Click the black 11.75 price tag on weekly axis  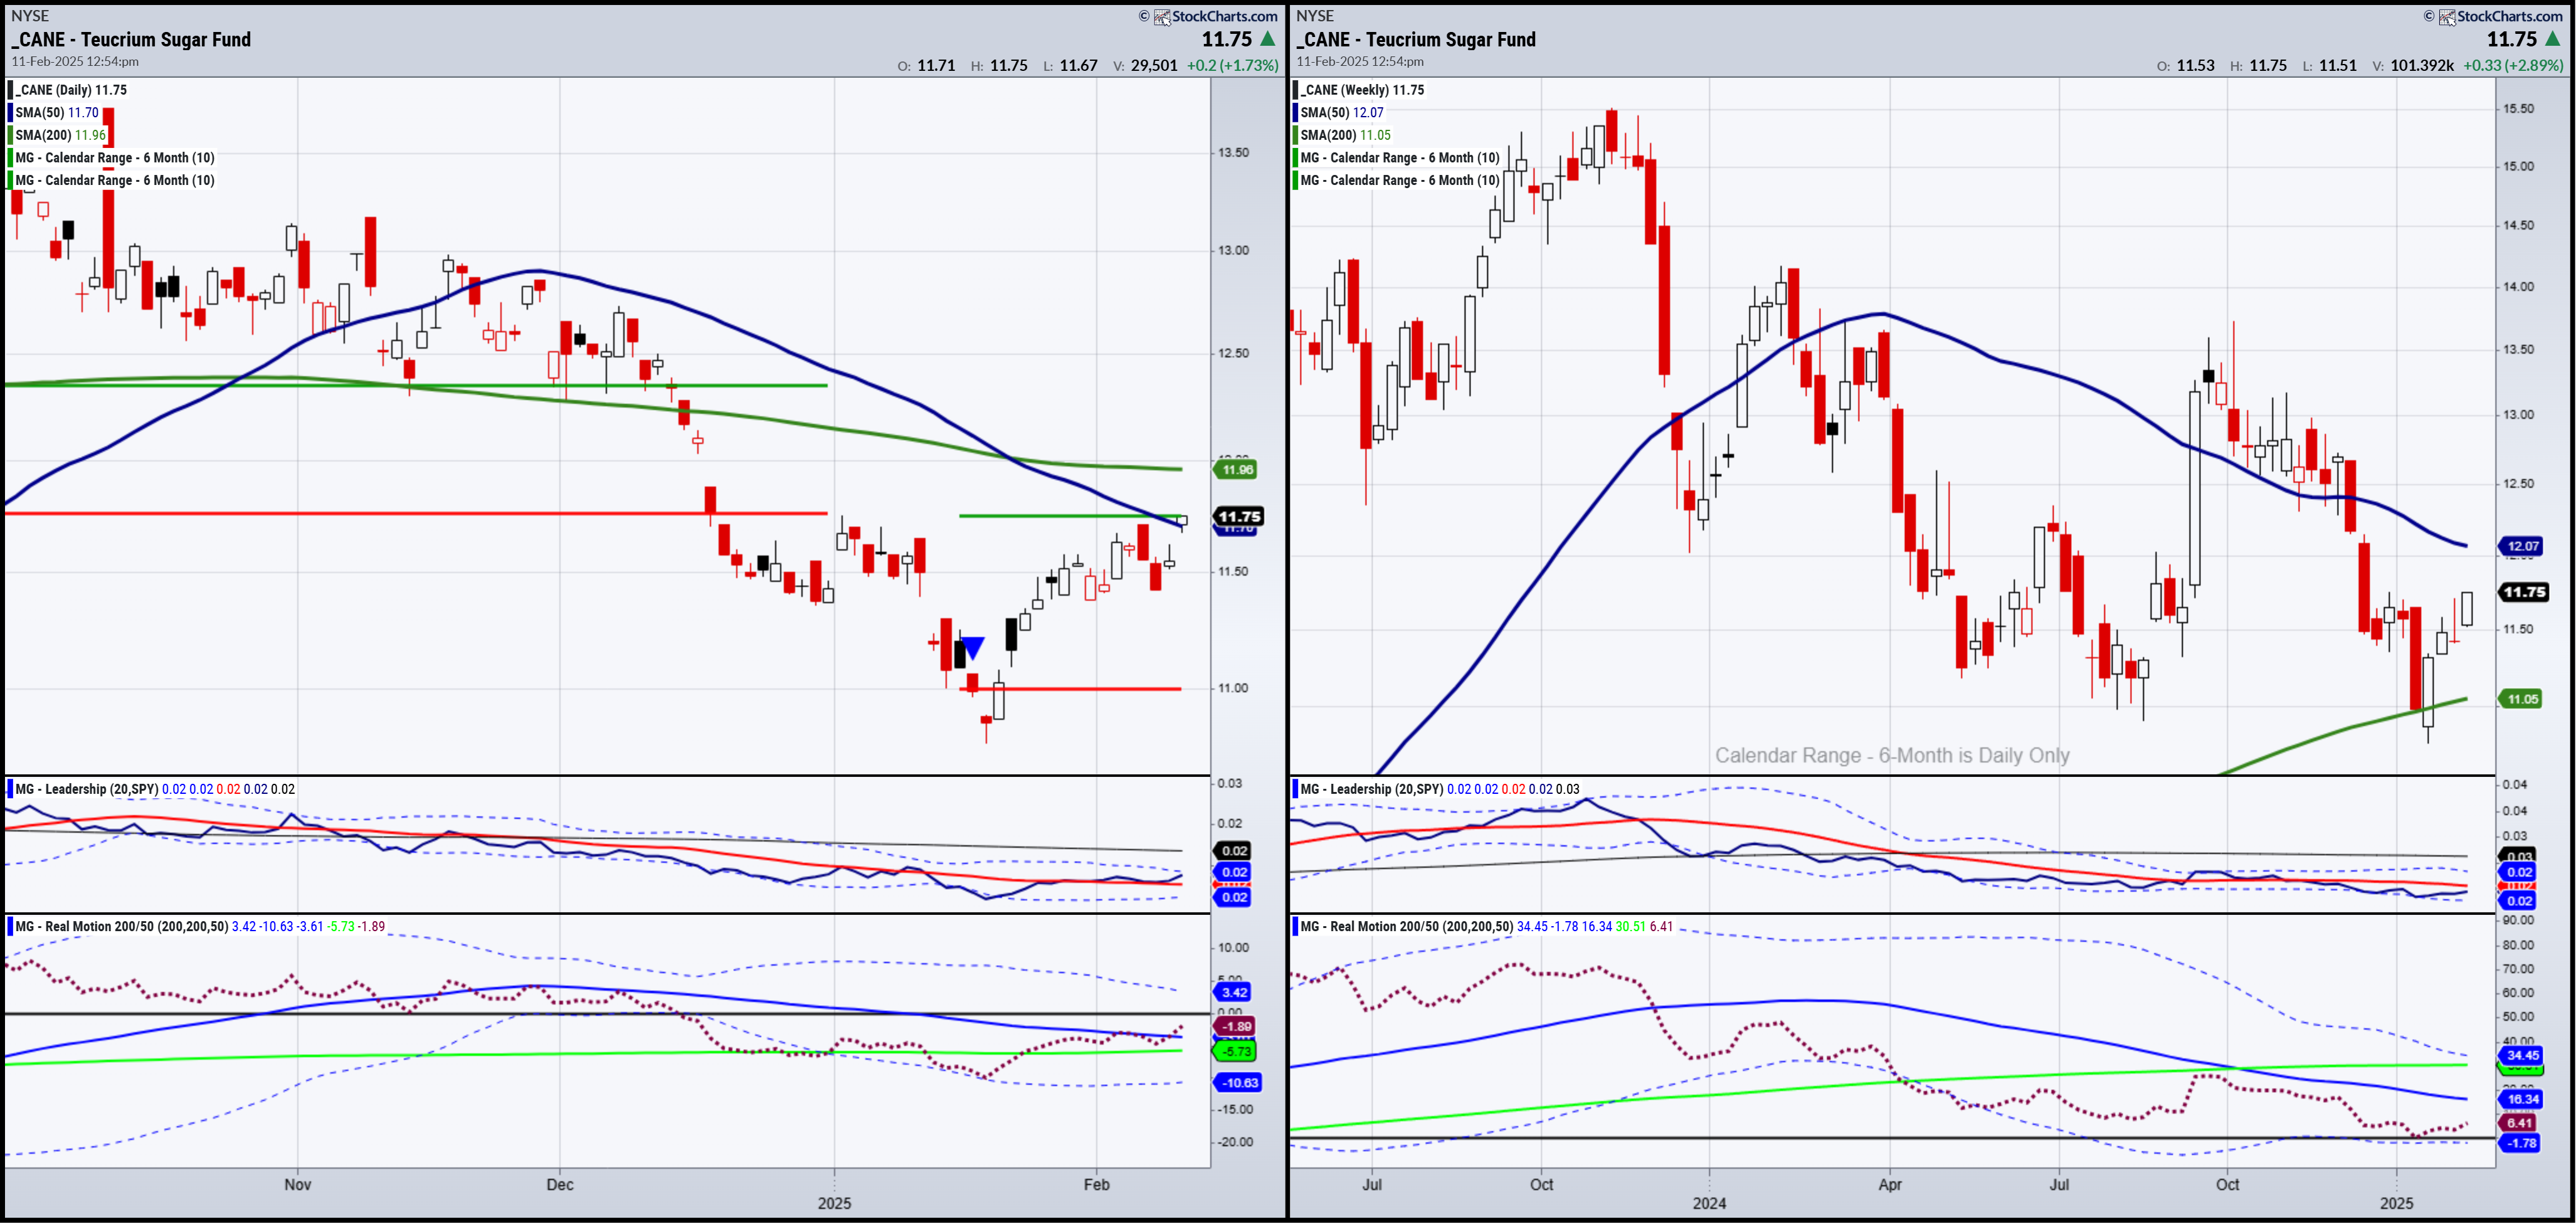[2524, 592]
